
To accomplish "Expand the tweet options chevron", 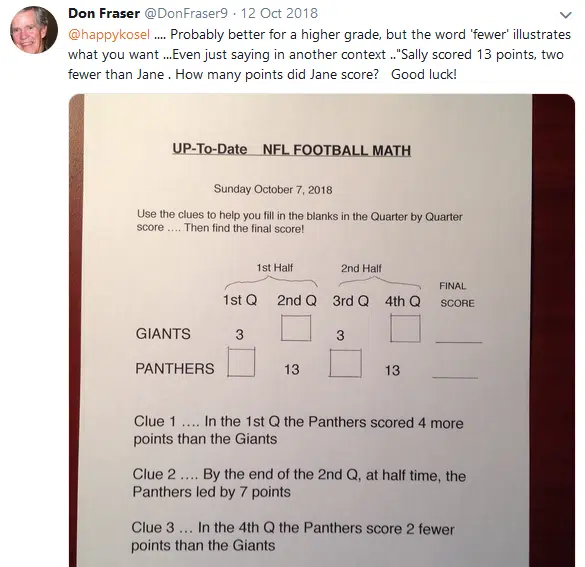I will coord(566,15).
